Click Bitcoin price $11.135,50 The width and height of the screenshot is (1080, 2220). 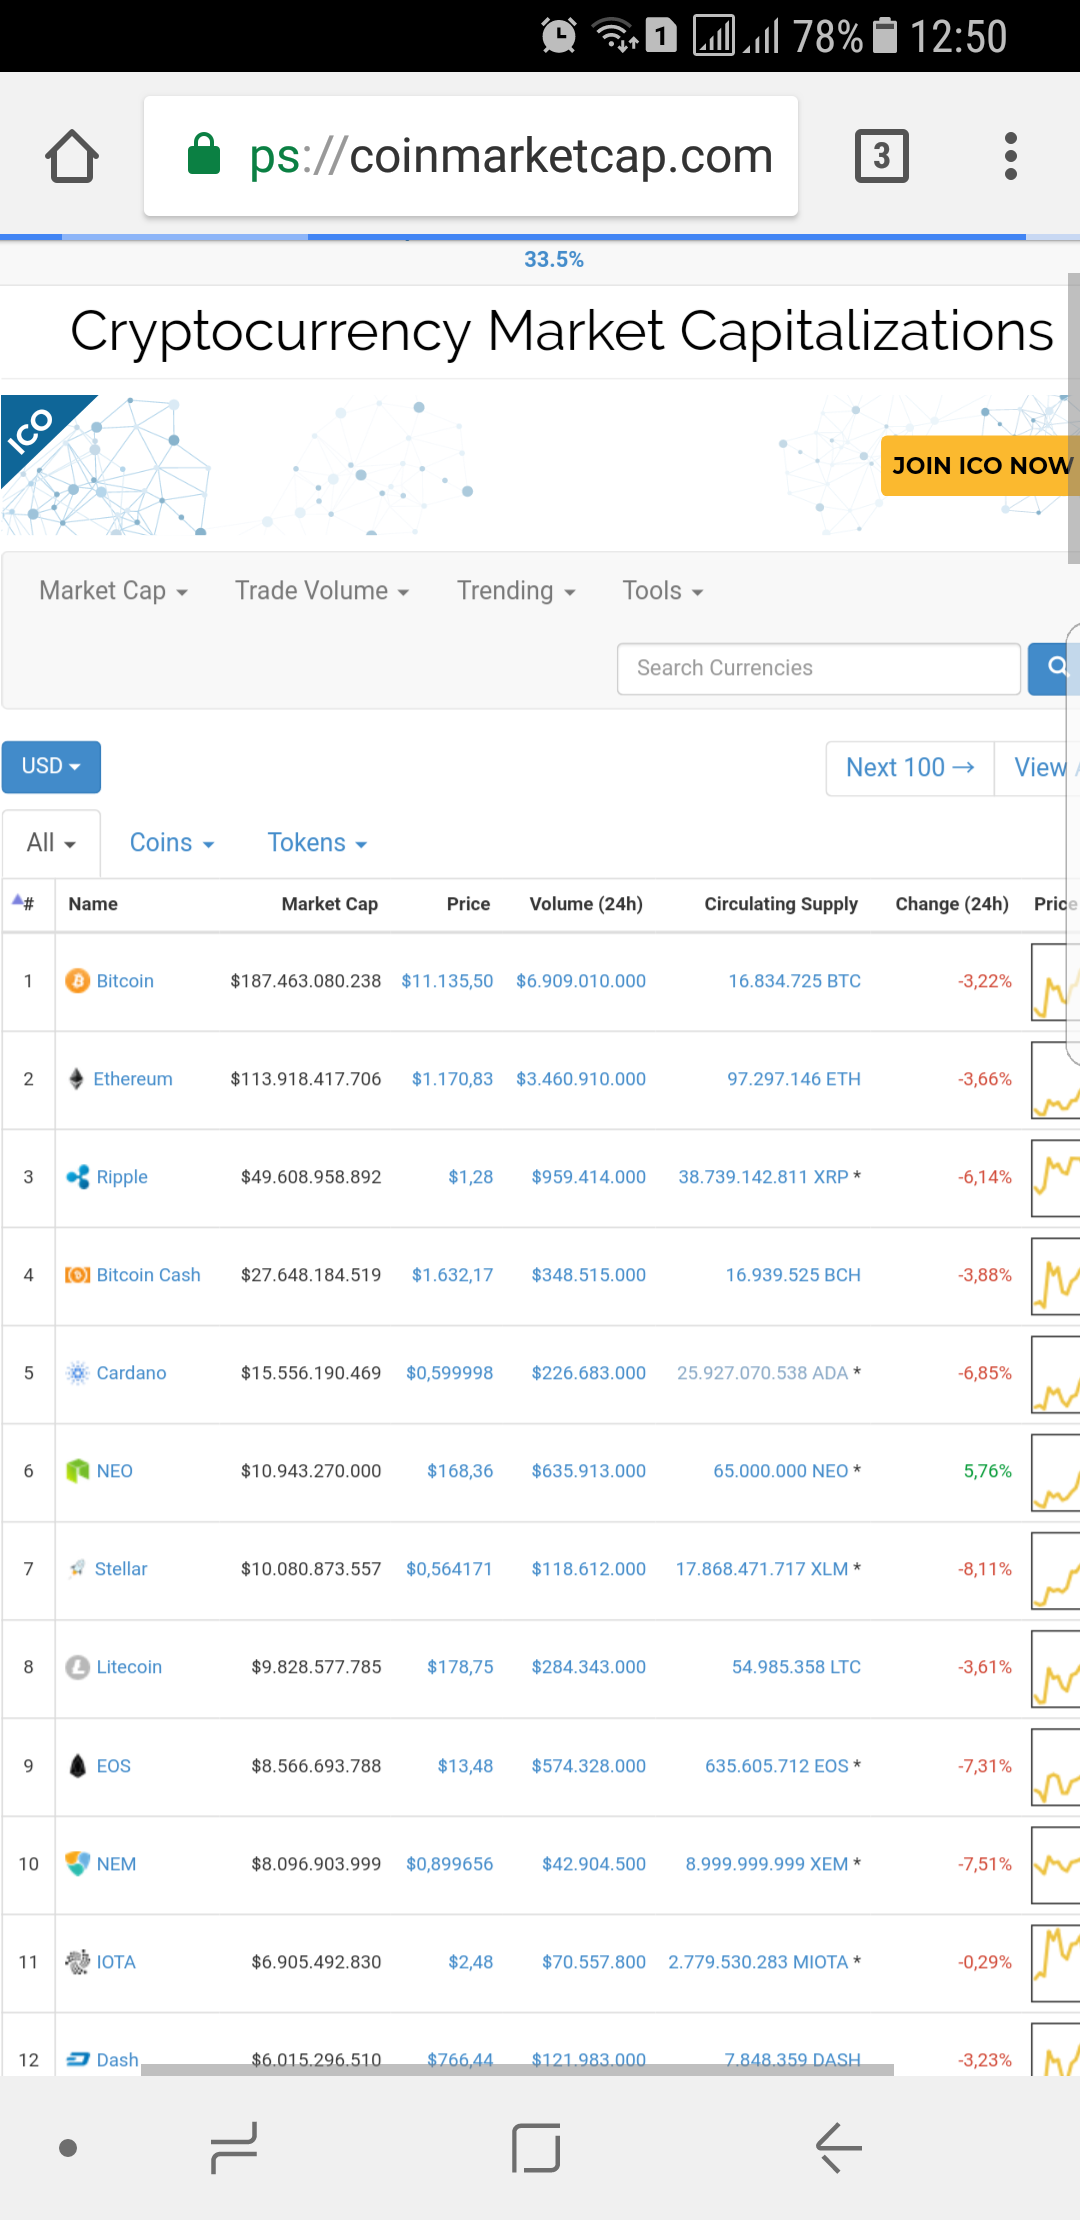447,981
